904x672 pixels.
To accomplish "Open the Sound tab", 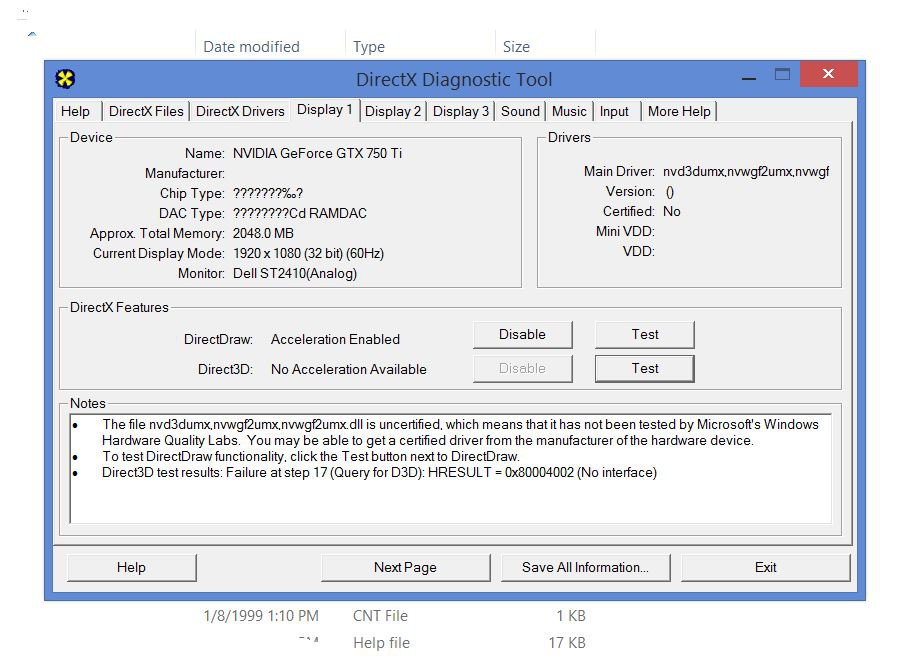I will (520, 111).
